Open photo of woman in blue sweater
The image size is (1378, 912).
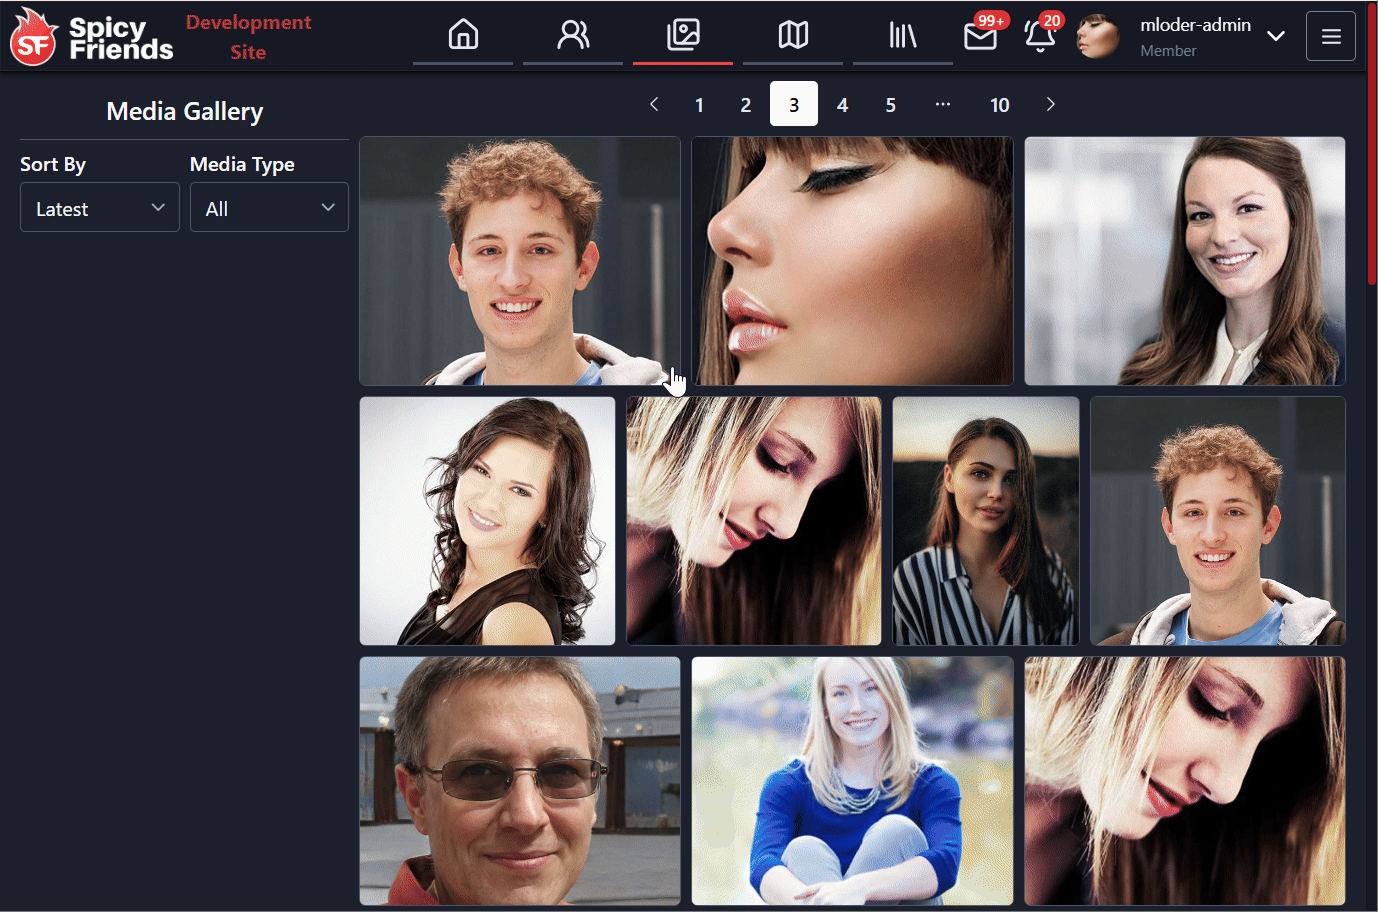[852, 781]
